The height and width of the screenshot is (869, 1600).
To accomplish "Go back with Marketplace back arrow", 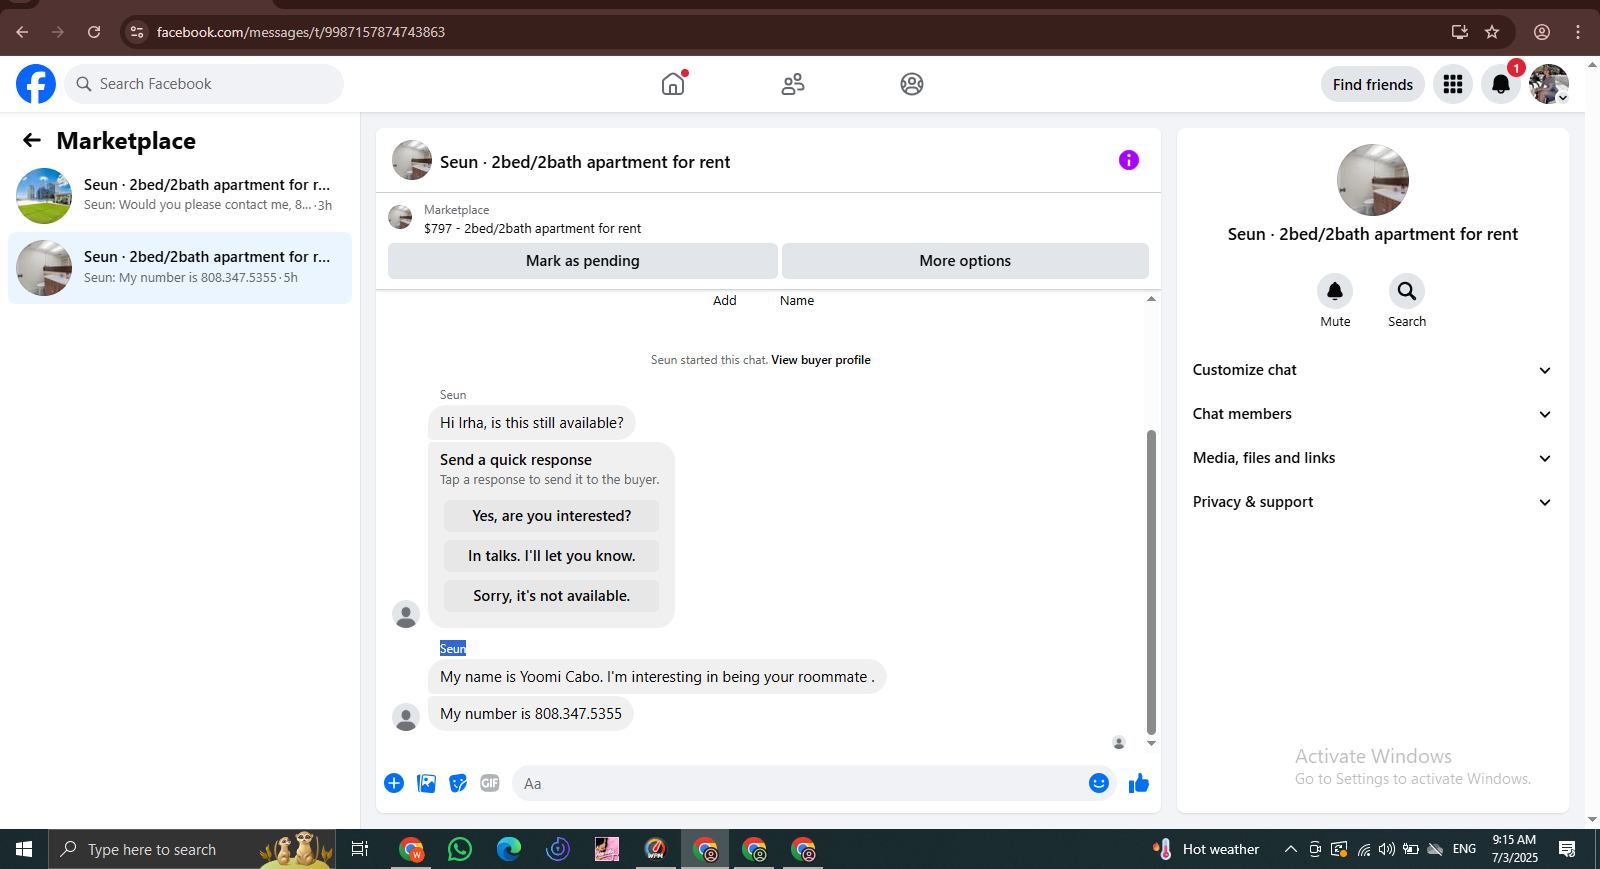I will 32,141.
